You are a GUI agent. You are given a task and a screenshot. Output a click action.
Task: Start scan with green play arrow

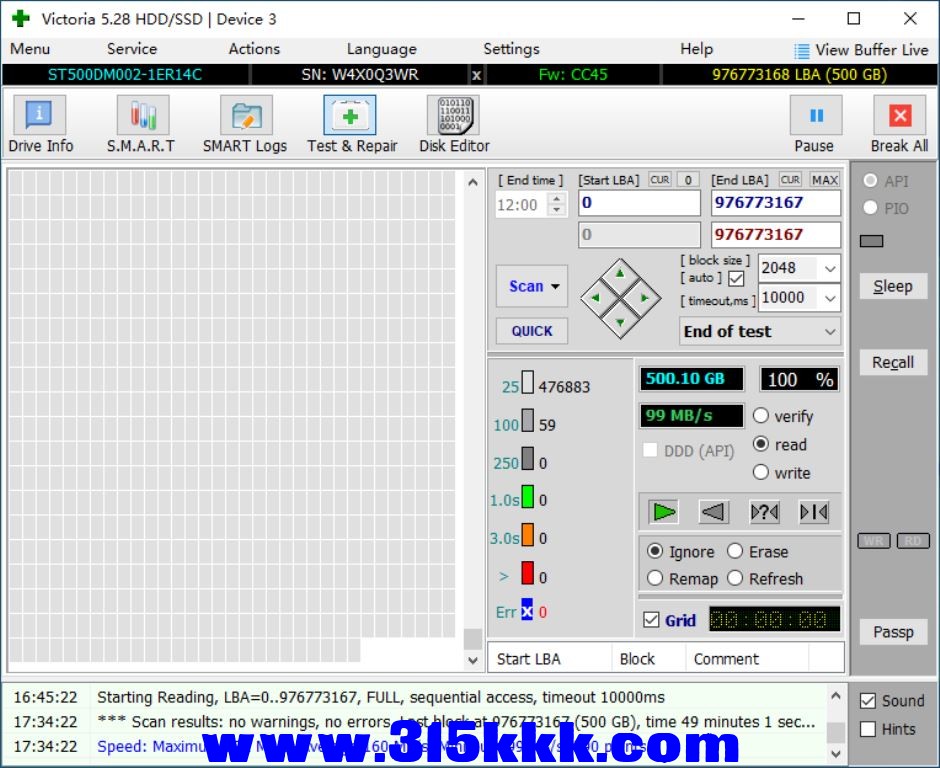[664, 512]
